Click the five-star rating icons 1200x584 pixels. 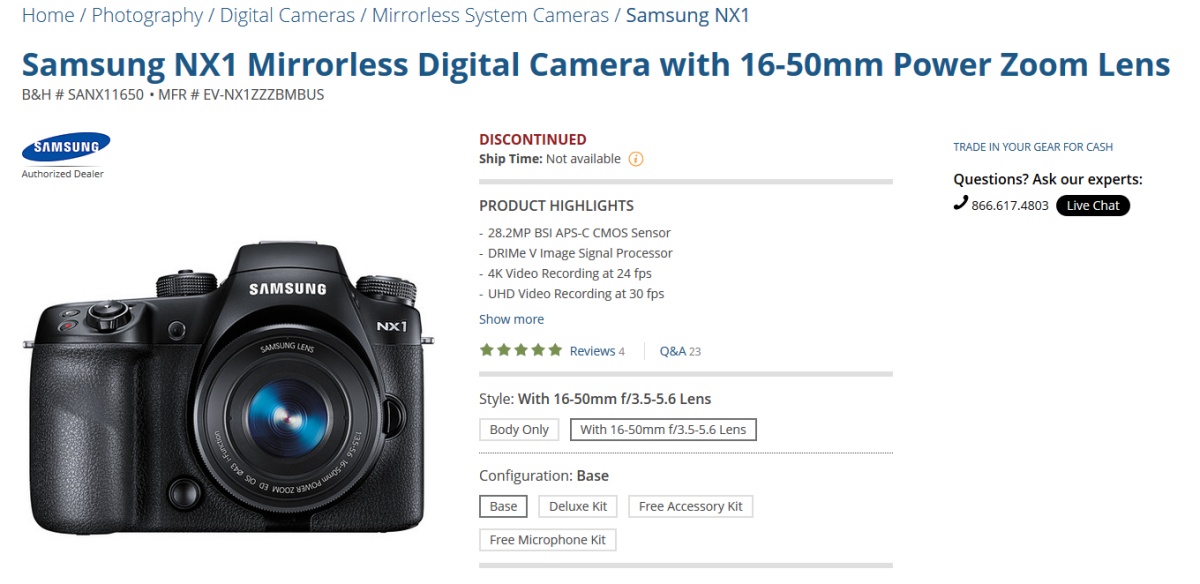click(x=521, y=350)
